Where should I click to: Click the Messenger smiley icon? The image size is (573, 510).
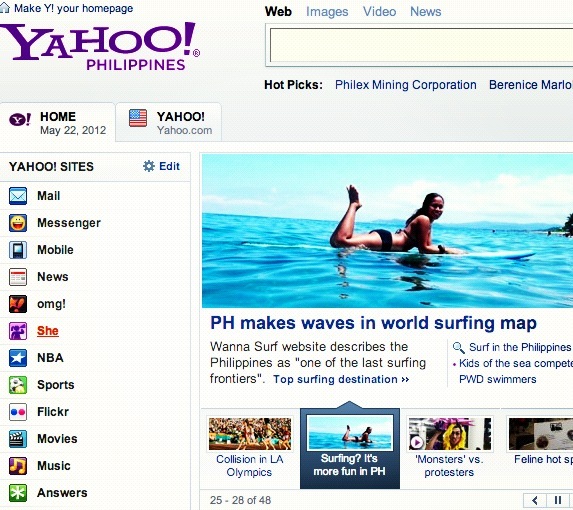(x=18, y=223)
